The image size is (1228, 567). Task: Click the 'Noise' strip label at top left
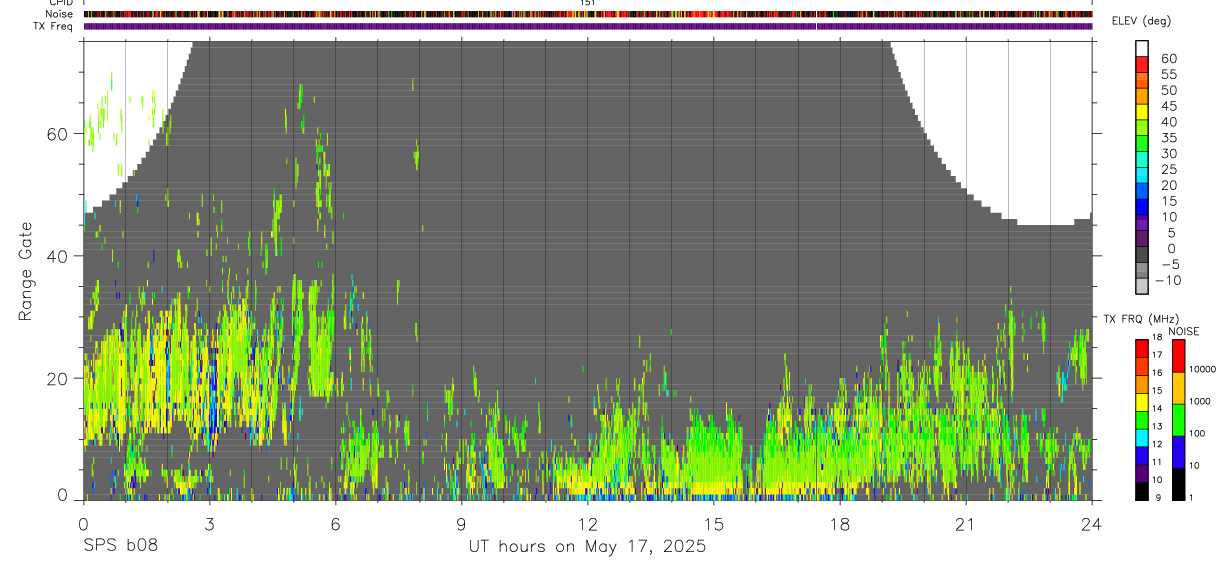point(59,14)
